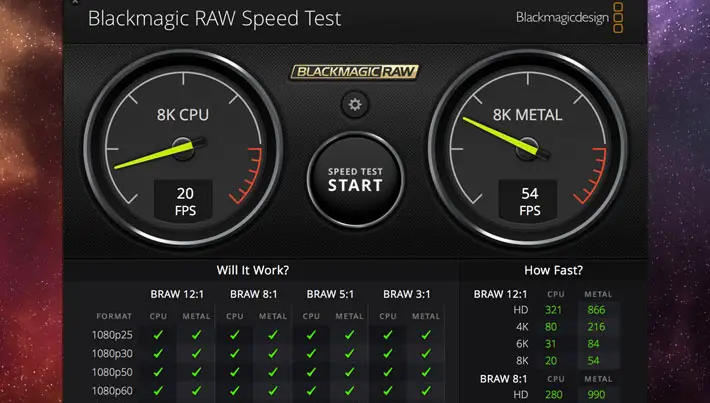Click the 1080p60 BRAW 3:1 CPU checkmark

pyautogui.click(x=388, y=390)
